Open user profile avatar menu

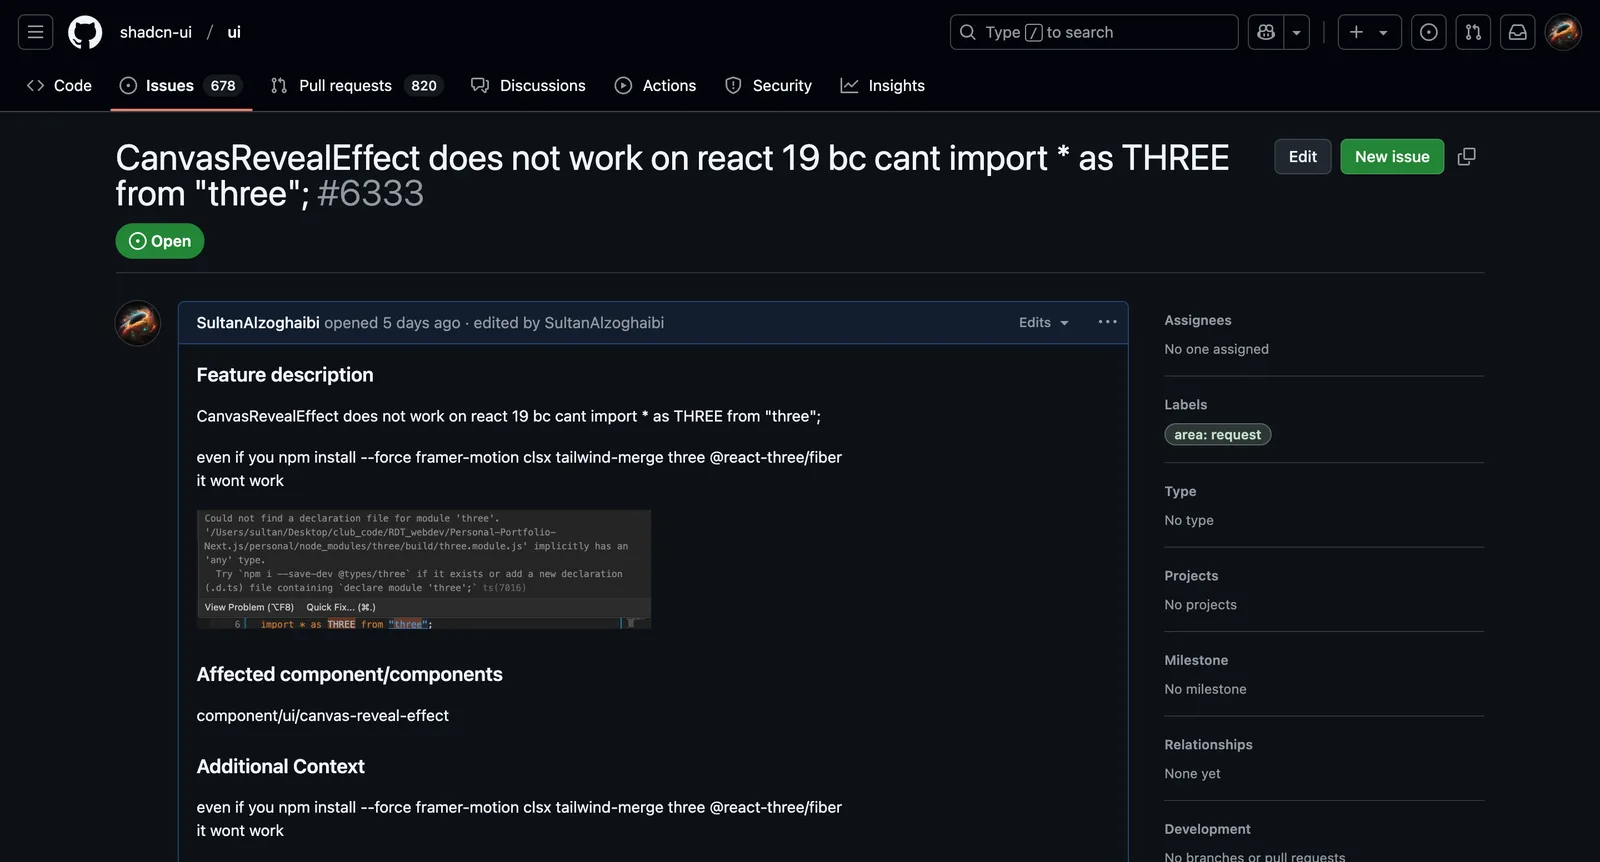click(x=1563, y=32)
